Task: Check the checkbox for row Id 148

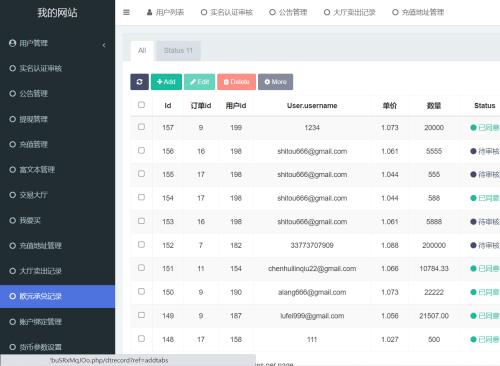Action: [x=141, y=339]
